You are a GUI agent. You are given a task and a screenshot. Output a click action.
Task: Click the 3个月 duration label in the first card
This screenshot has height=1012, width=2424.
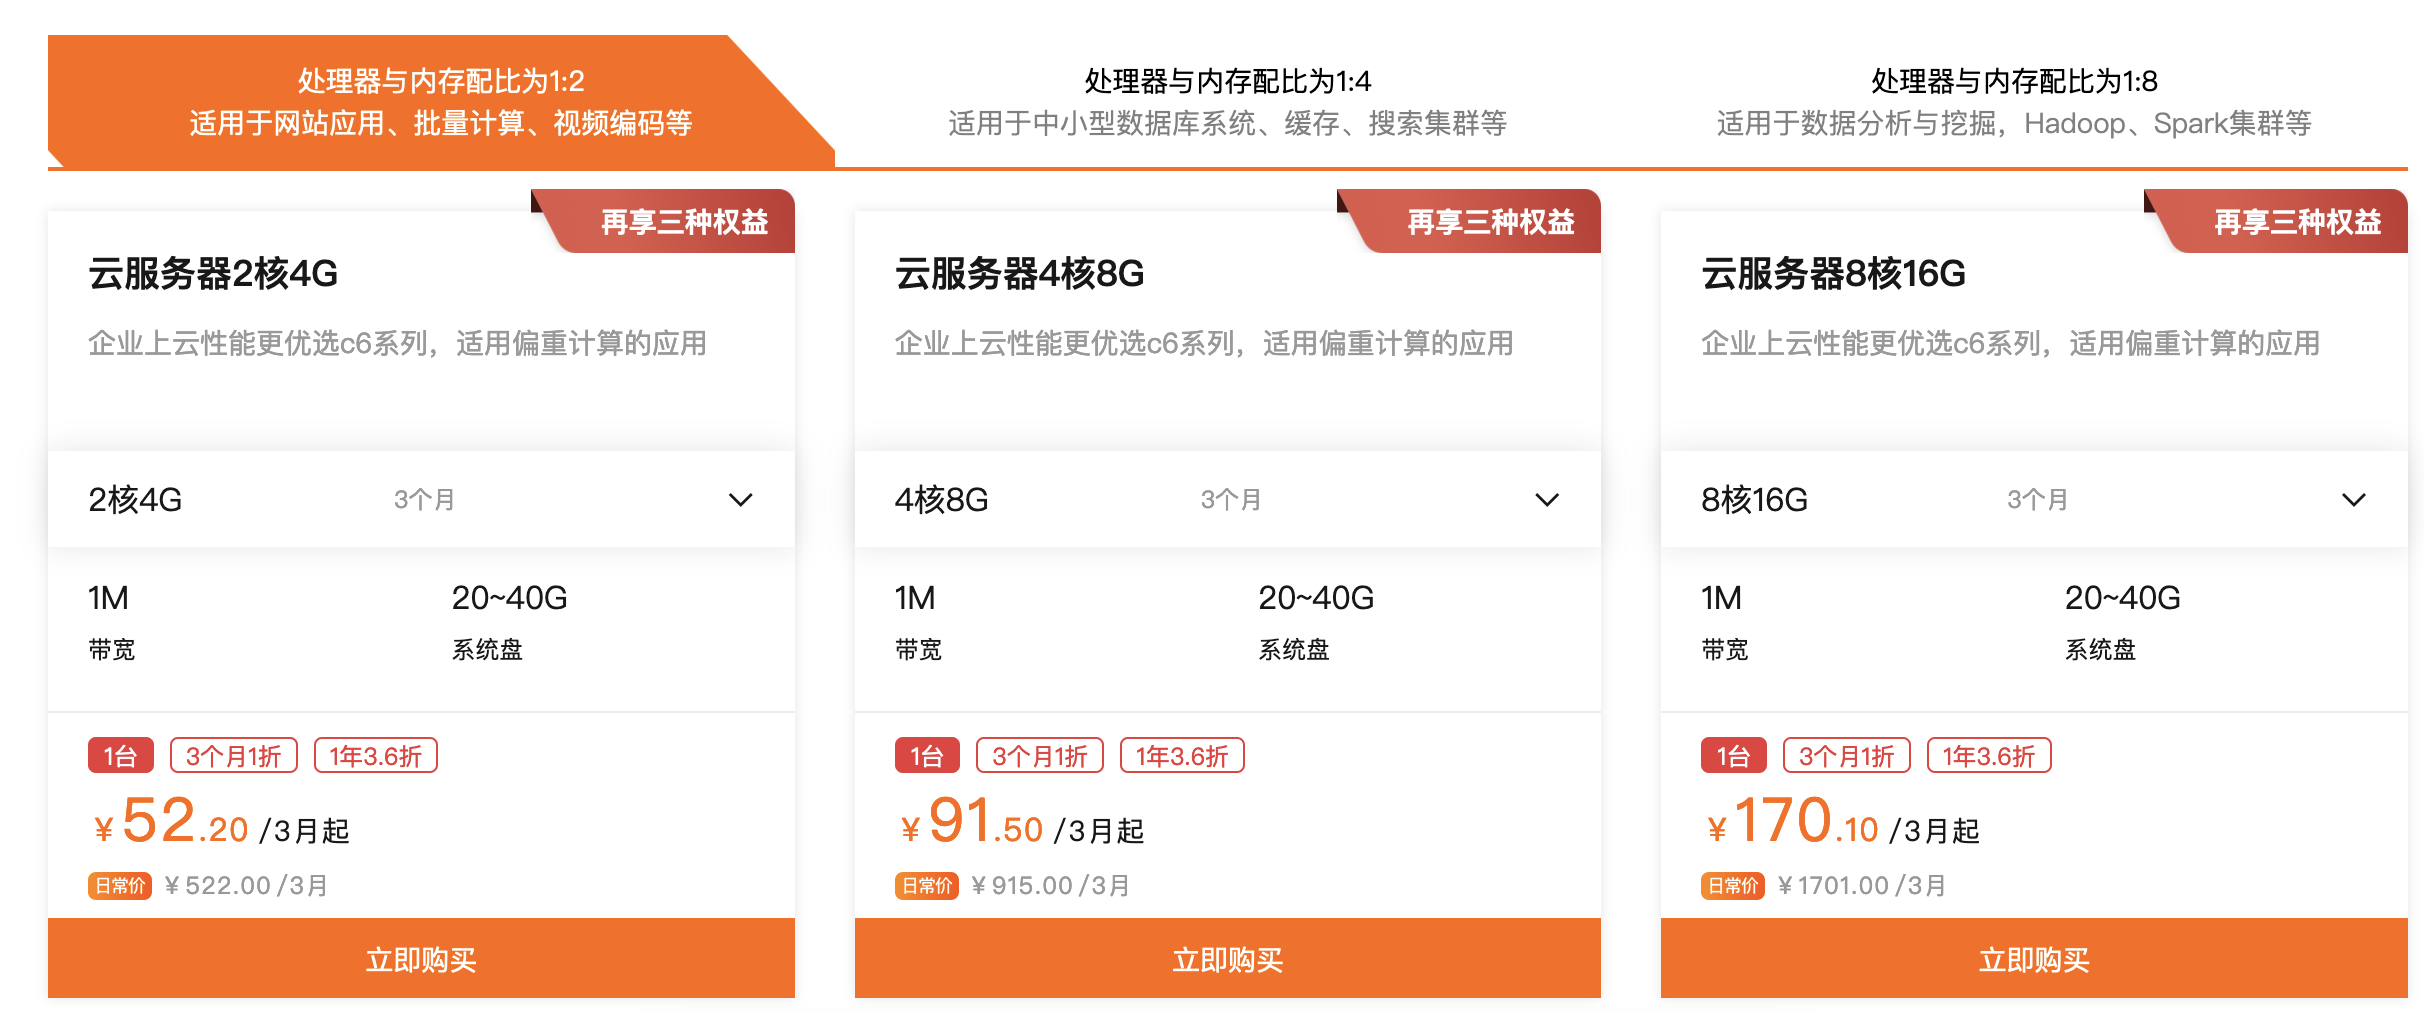424,499
